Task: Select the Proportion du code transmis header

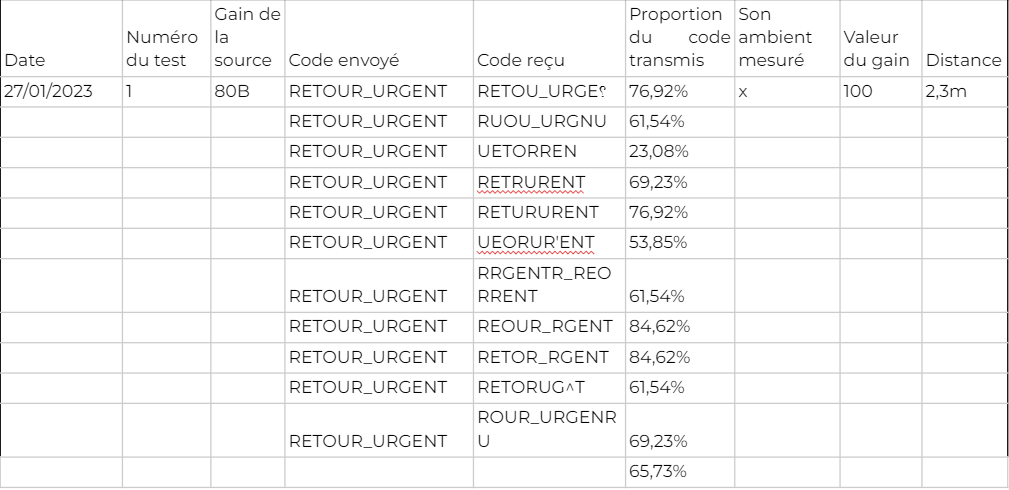Action: (x=680, y=39)
